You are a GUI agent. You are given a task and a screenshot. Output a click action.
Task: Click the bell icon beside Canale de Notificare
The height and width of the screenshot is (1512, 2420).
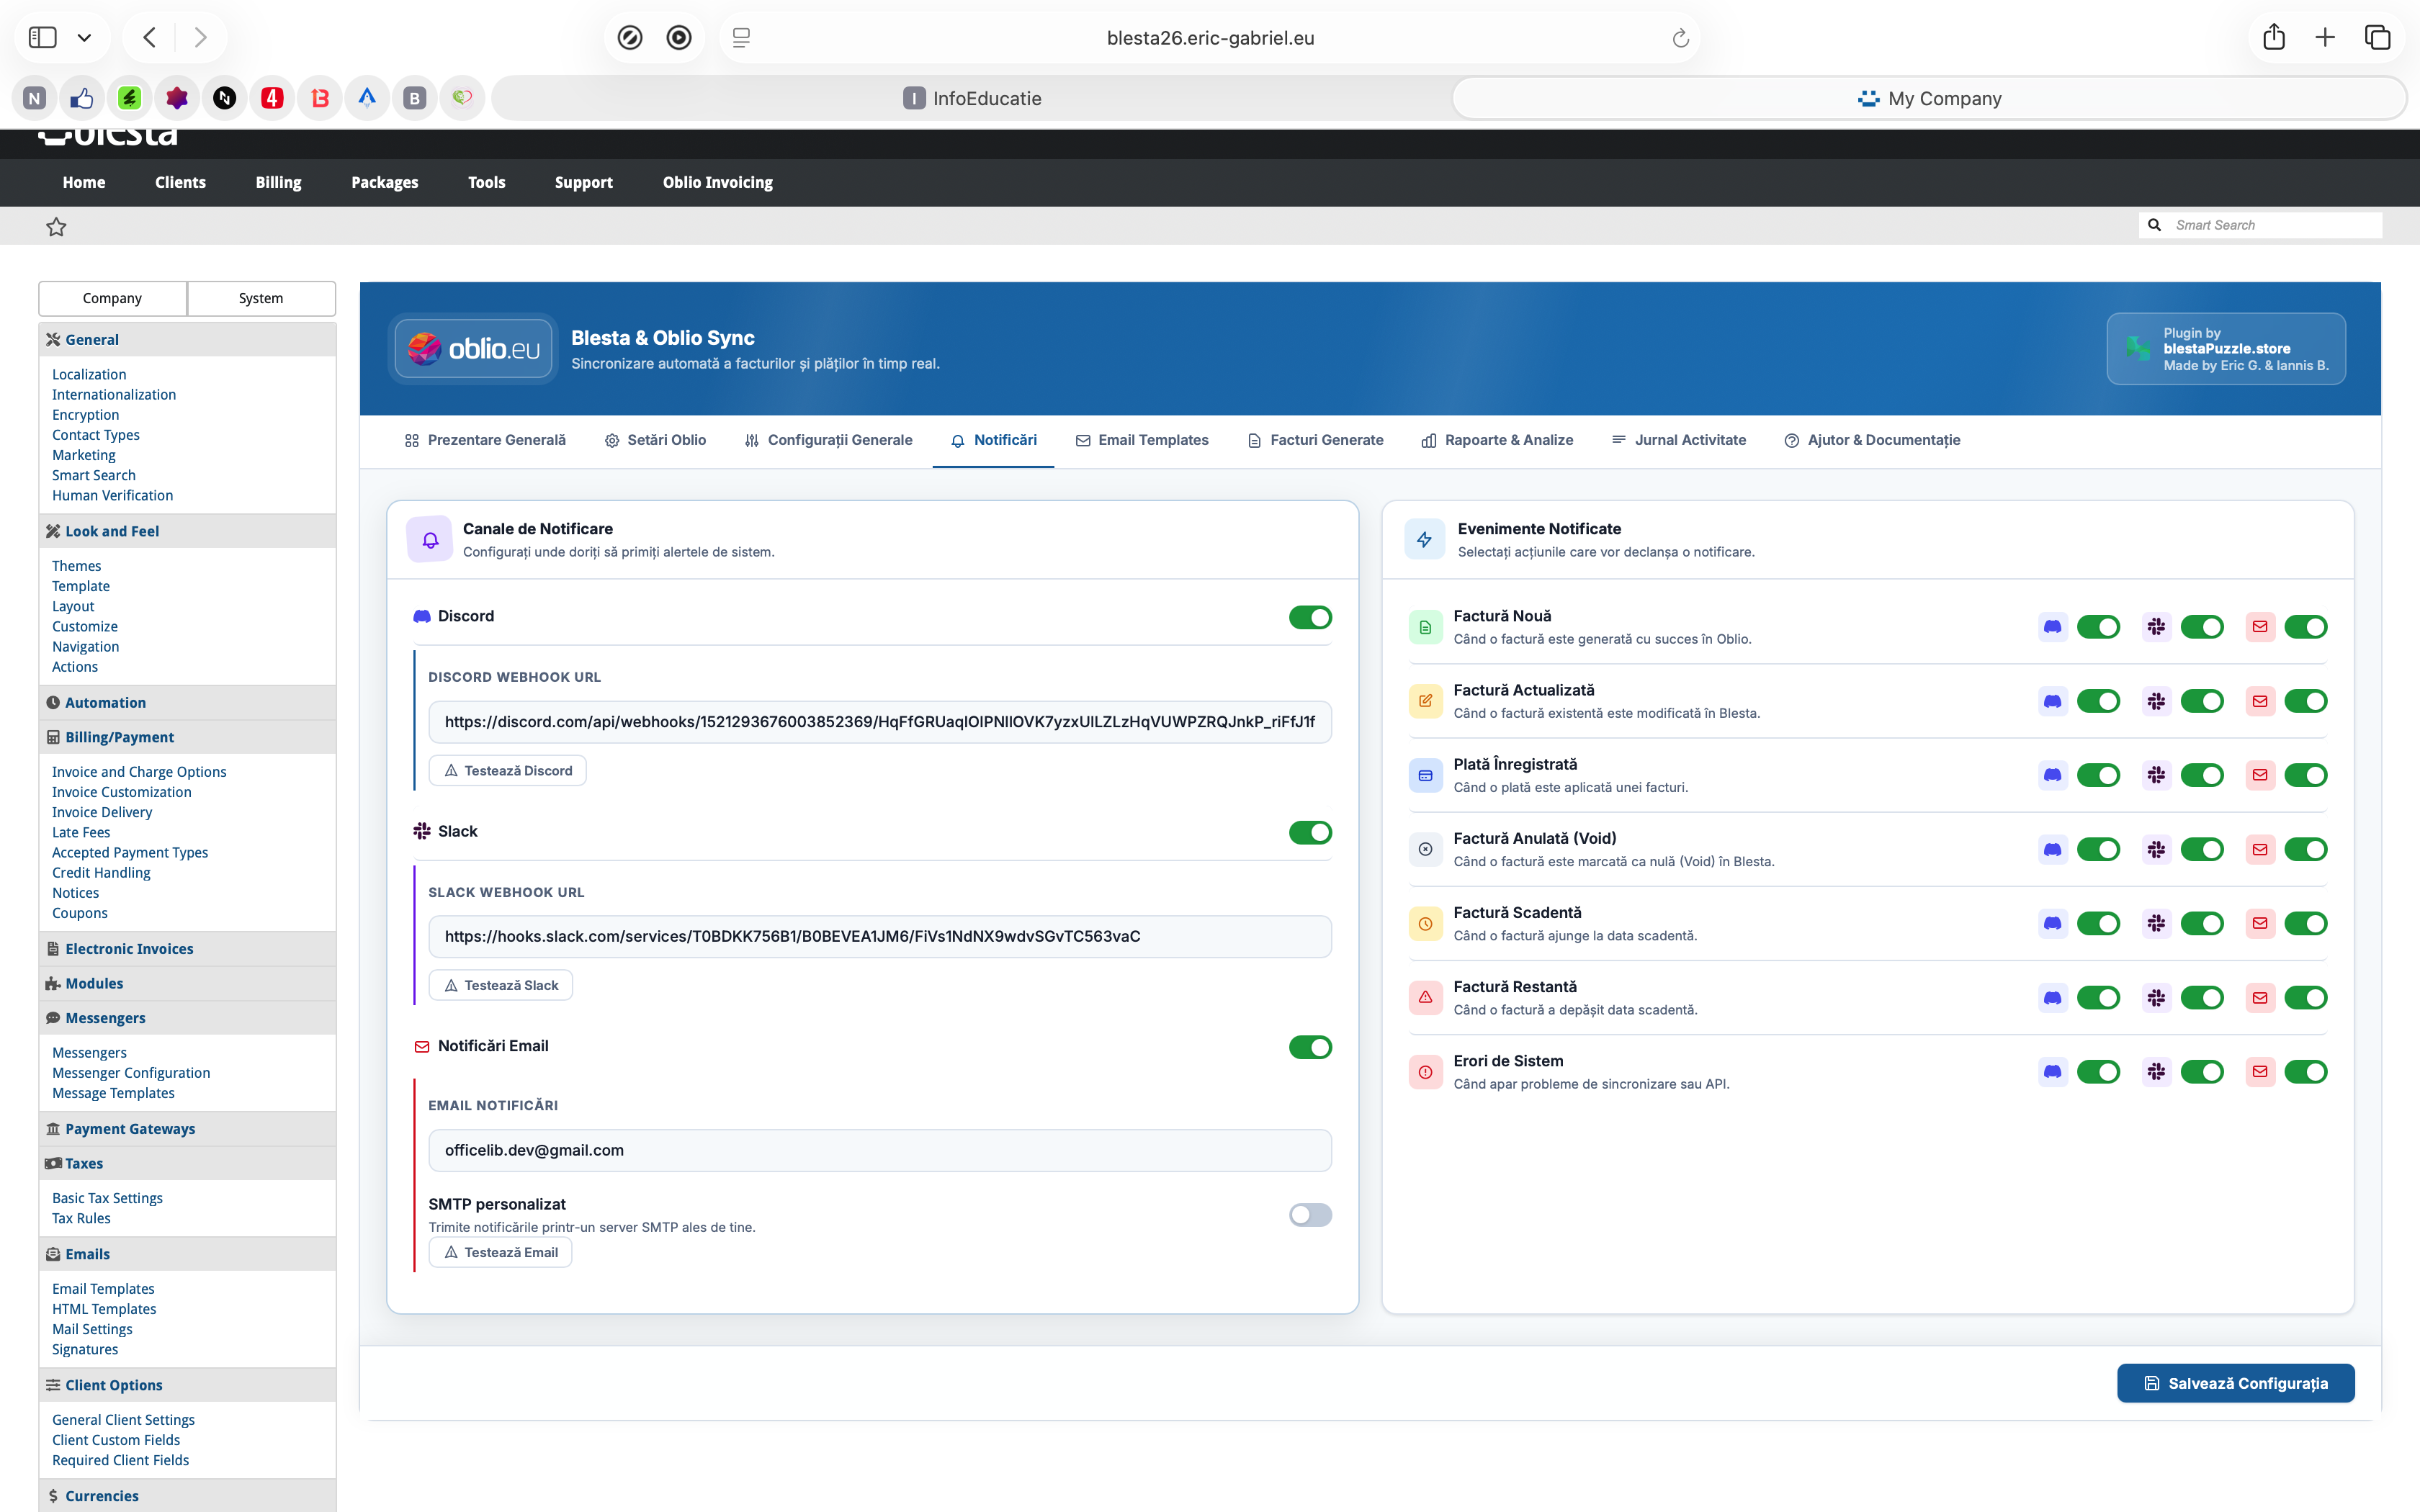[430, 540]
